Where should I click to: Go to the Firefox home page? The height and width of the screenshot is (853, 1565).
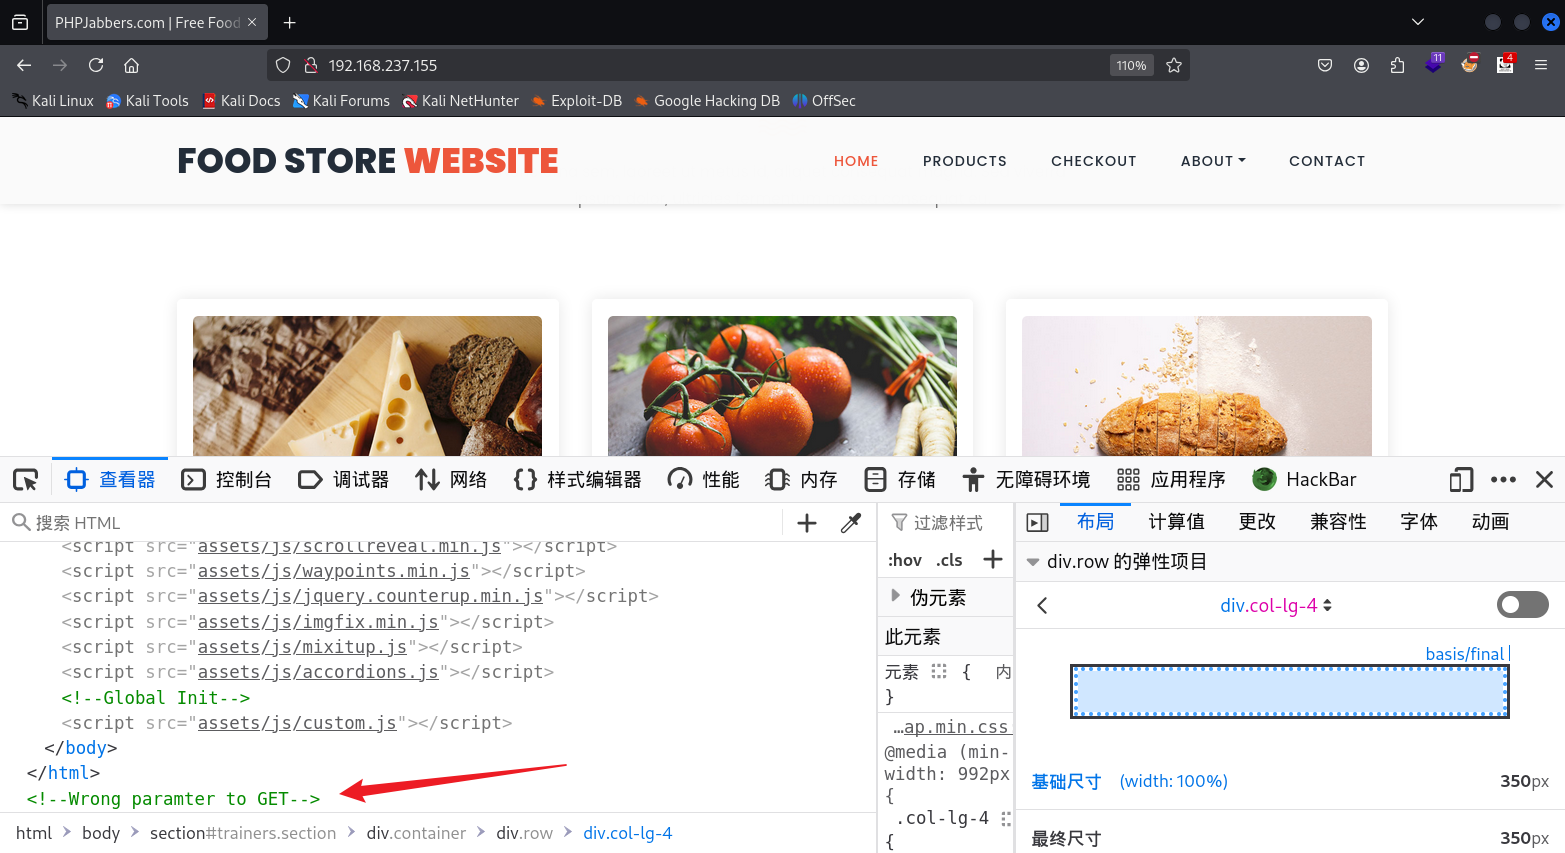(131, 65)
